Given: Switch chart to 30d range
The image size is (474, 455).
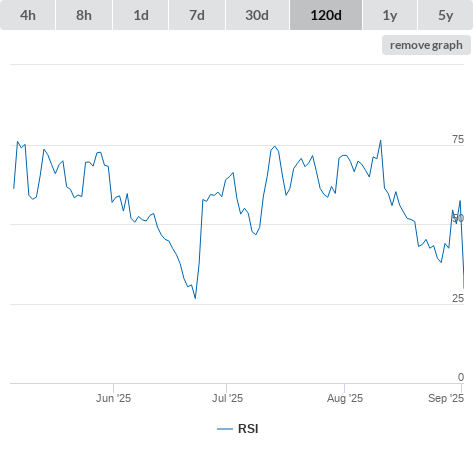Looking at the screenshot, I should point(257,15).
